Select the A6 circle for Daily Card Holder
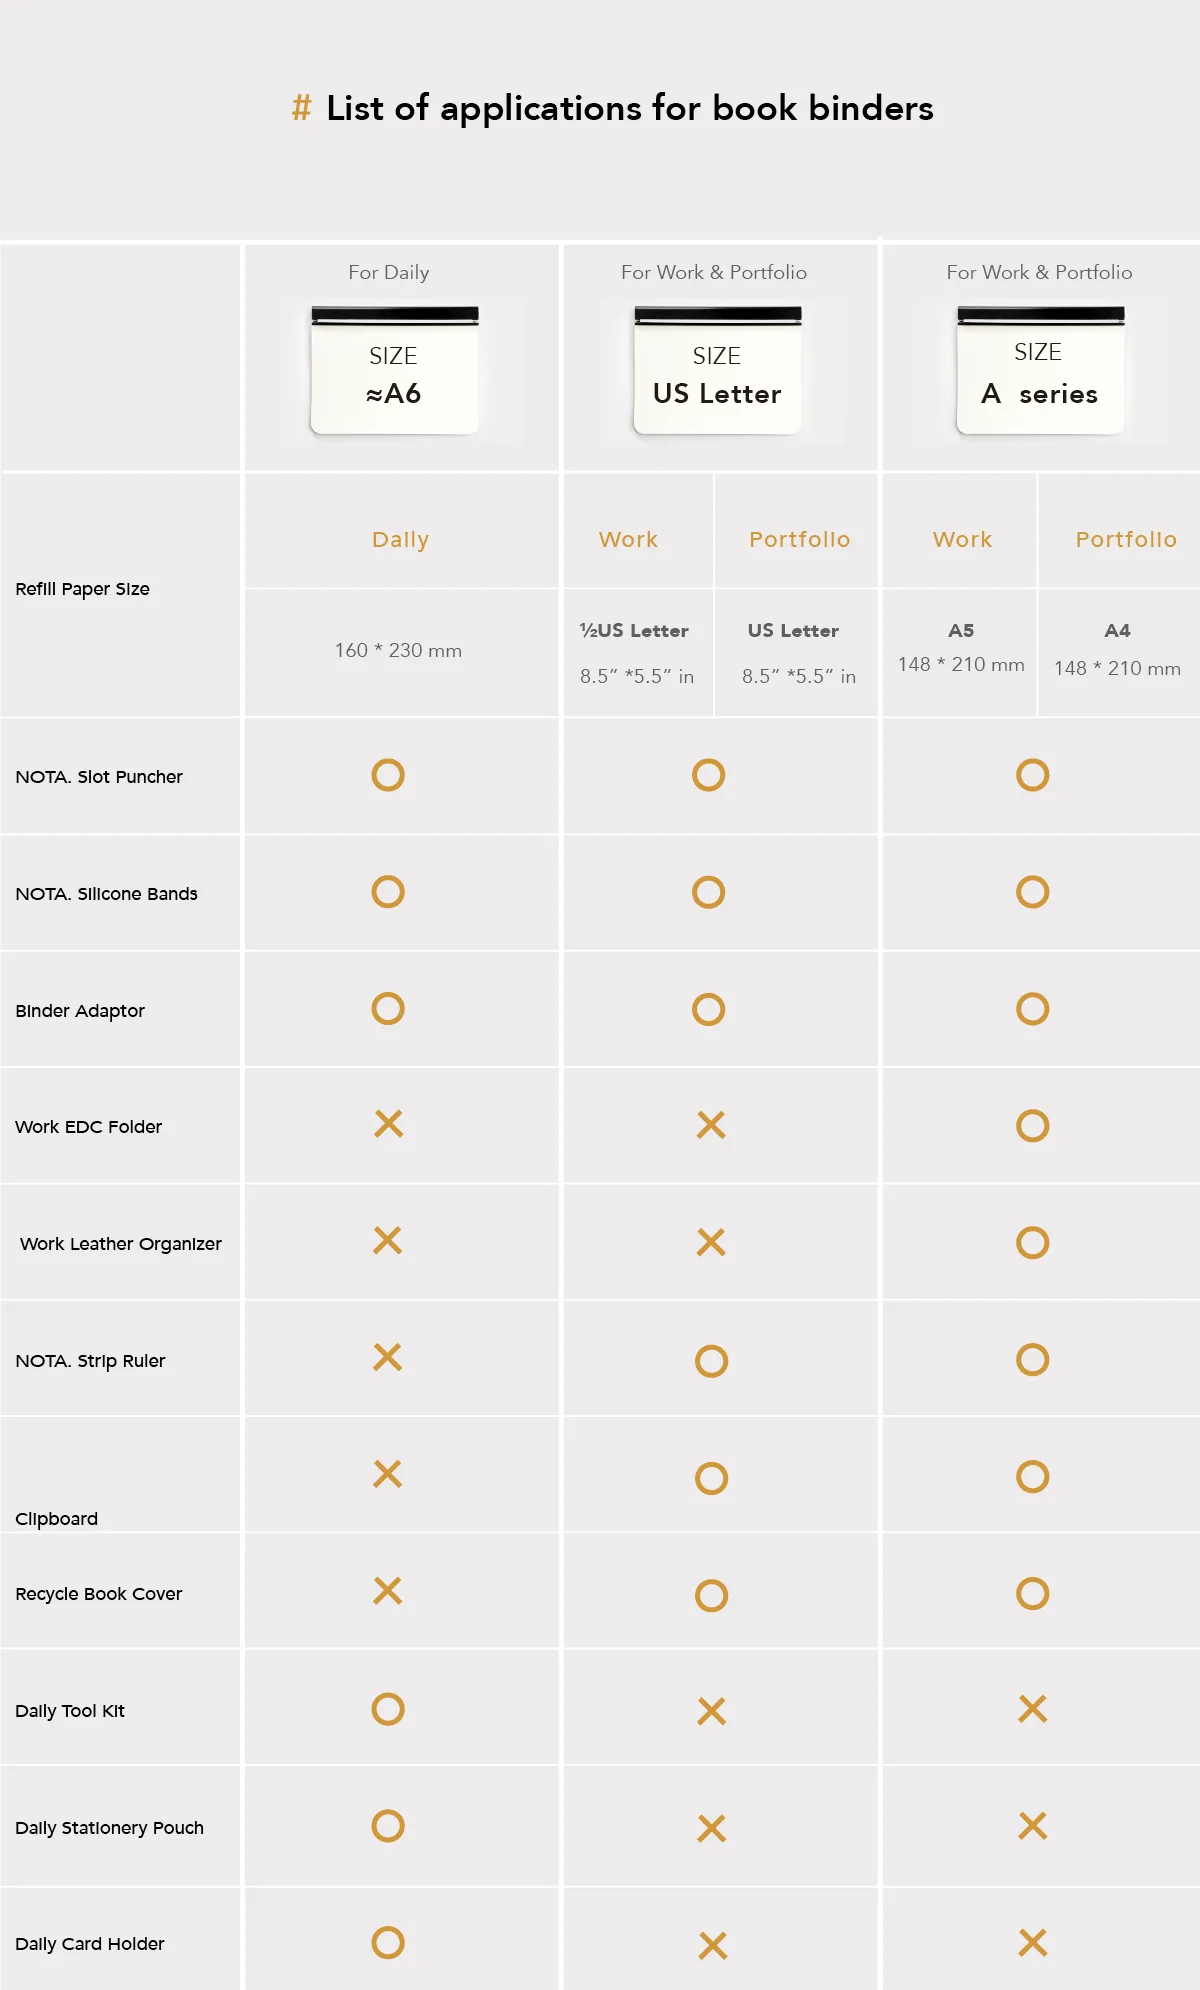The width and height of the screenshot is (1200, 1990). (x=388, y=1942)
